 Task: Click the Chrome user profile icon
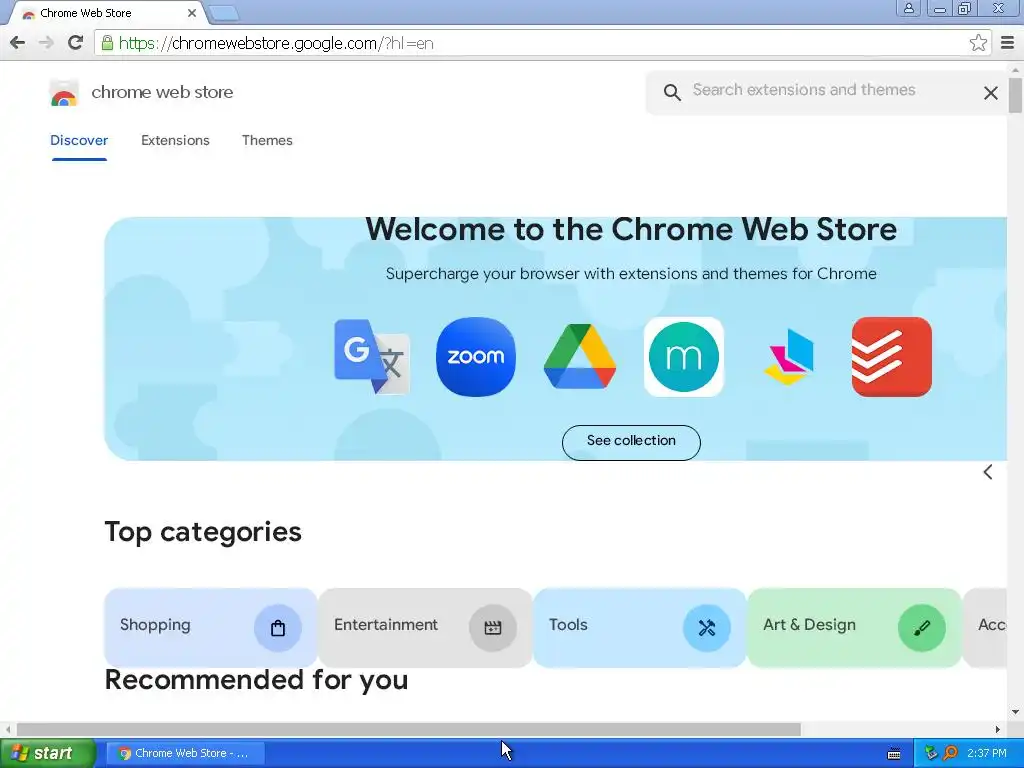(x=908, y=8)
